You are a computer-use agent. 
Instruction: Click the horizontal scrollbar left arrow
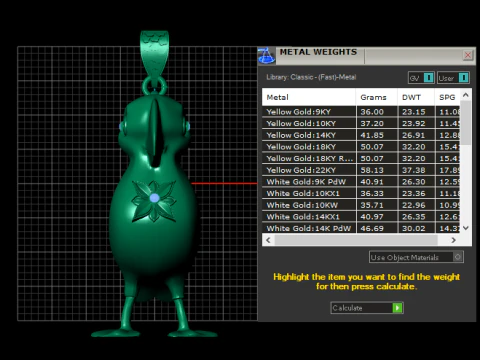(268, 240)
